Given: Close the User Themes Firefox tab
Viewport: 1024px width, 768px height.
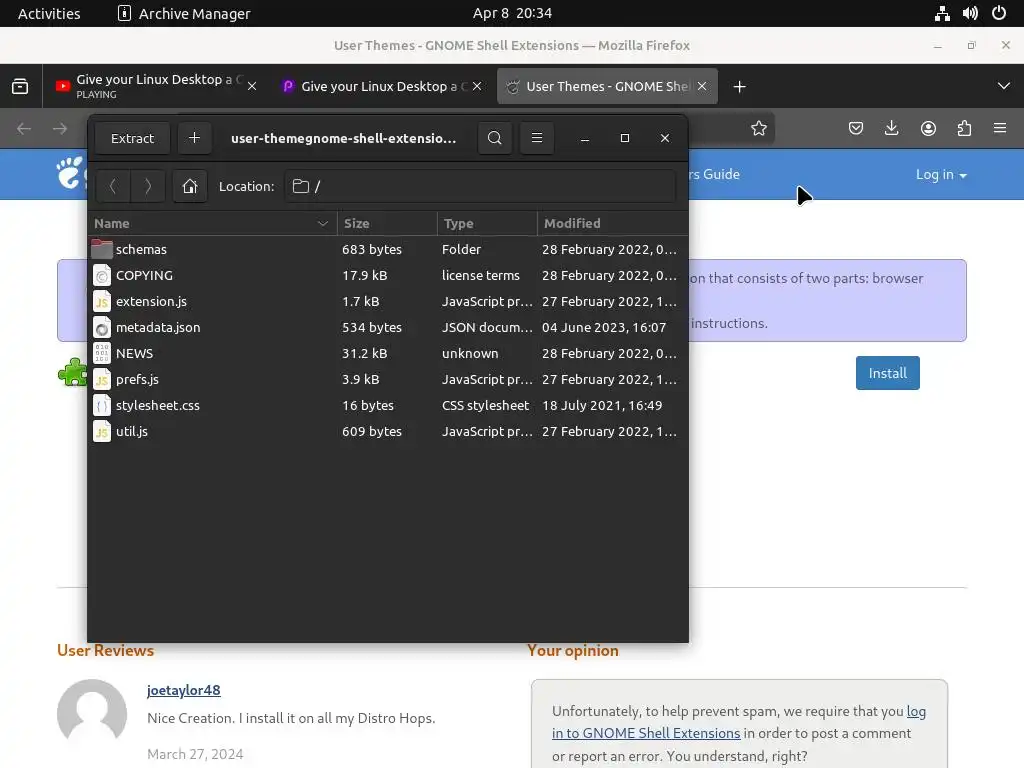Looking at the screenshot, I should pyautogui.click(x=702, y=86).
